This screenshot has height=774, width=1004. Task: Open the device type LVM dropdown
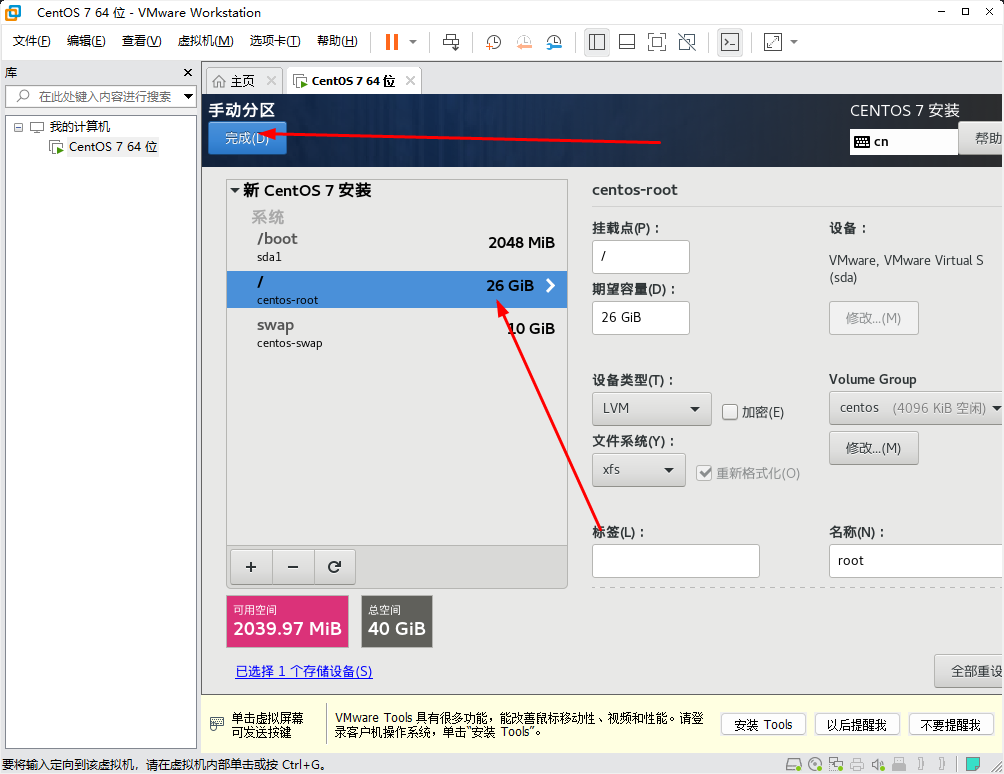click(651, 409)
